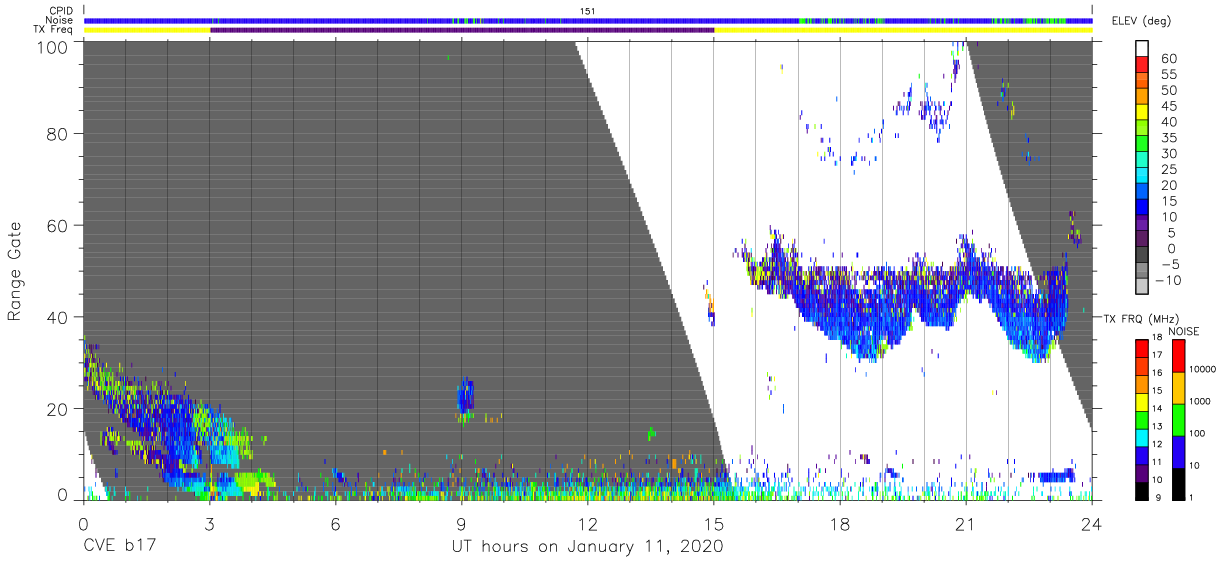This screenshot has width=1228, height=567.
Task: Click the 9 tick on UT hours axis
Action: [x=461, y=523]
